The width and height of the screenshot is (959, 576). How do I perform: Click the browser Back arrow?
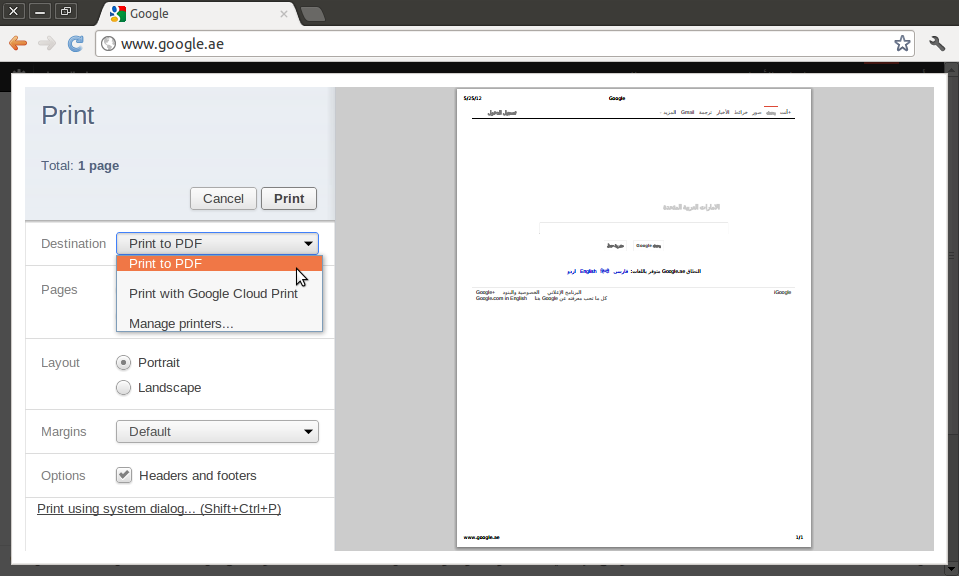18,43
